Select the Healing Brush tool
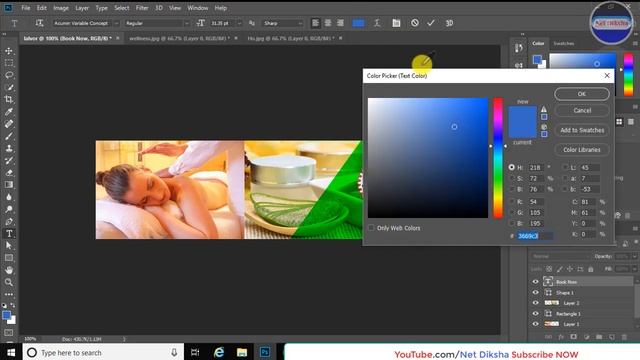The image size is (640, 360). [x=9, y=124]
